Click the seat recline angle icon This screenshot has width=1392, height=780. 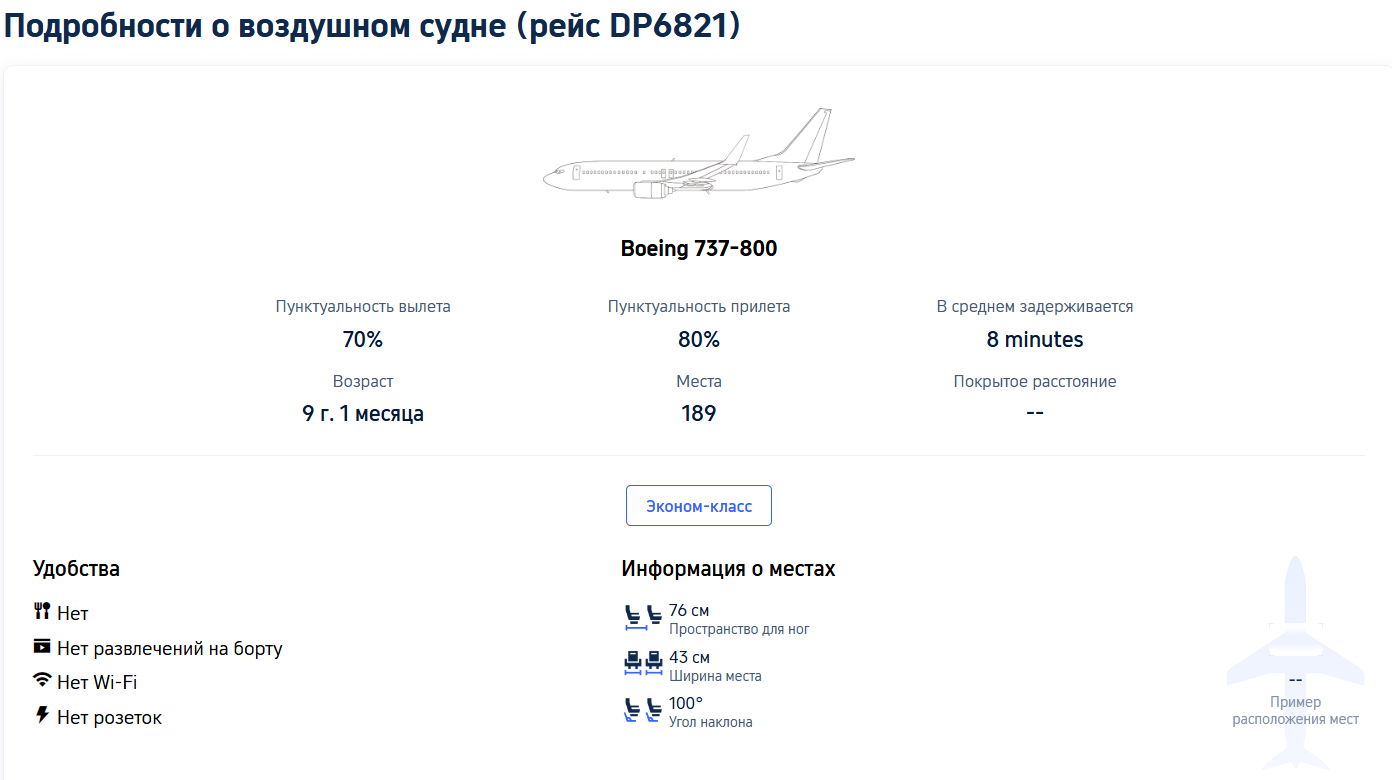click(x=639, y=711)
